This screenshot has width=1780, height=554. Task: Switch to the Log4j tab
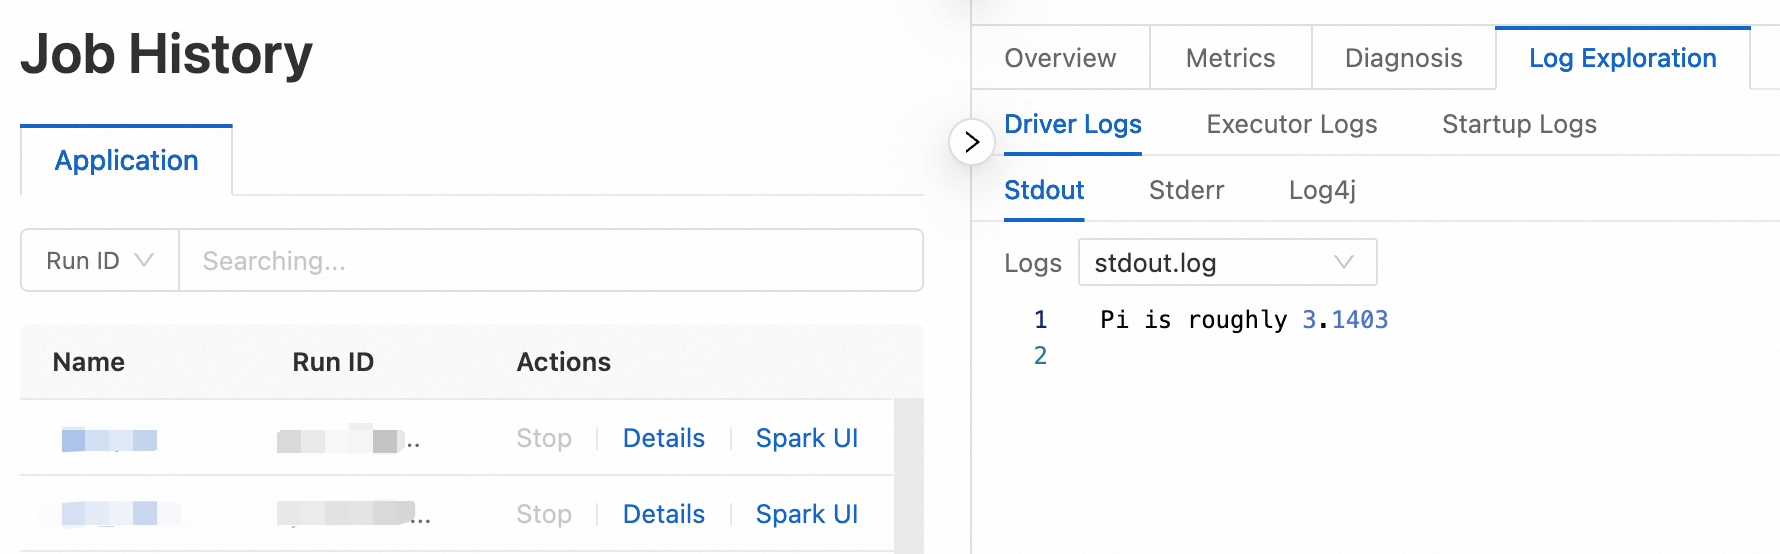[x=1322, y=190]
